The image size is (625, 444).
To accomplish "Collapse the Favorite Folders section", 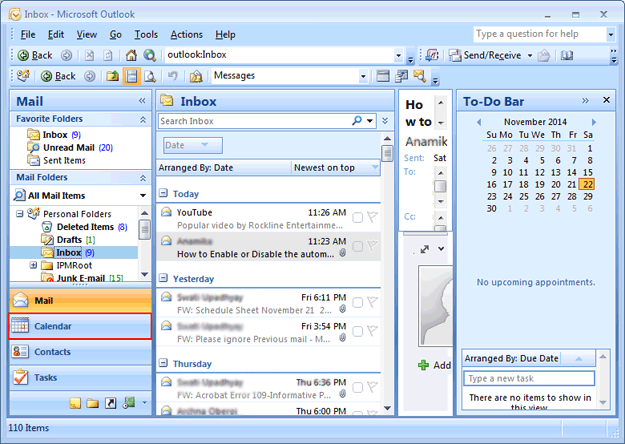I will pos(143,119).
